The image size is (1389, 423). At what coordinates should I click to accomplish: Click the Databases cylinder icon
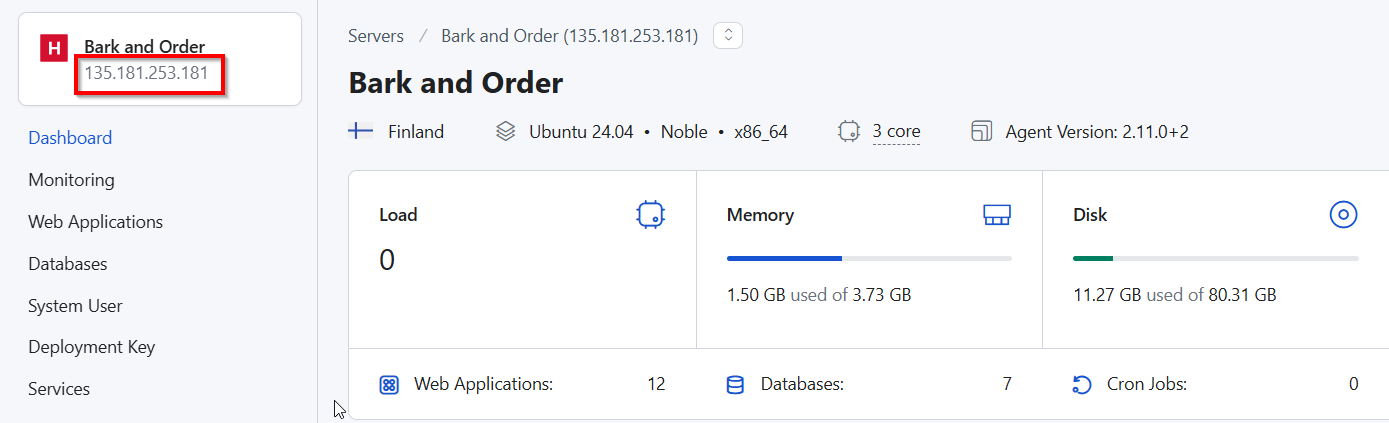735,384
